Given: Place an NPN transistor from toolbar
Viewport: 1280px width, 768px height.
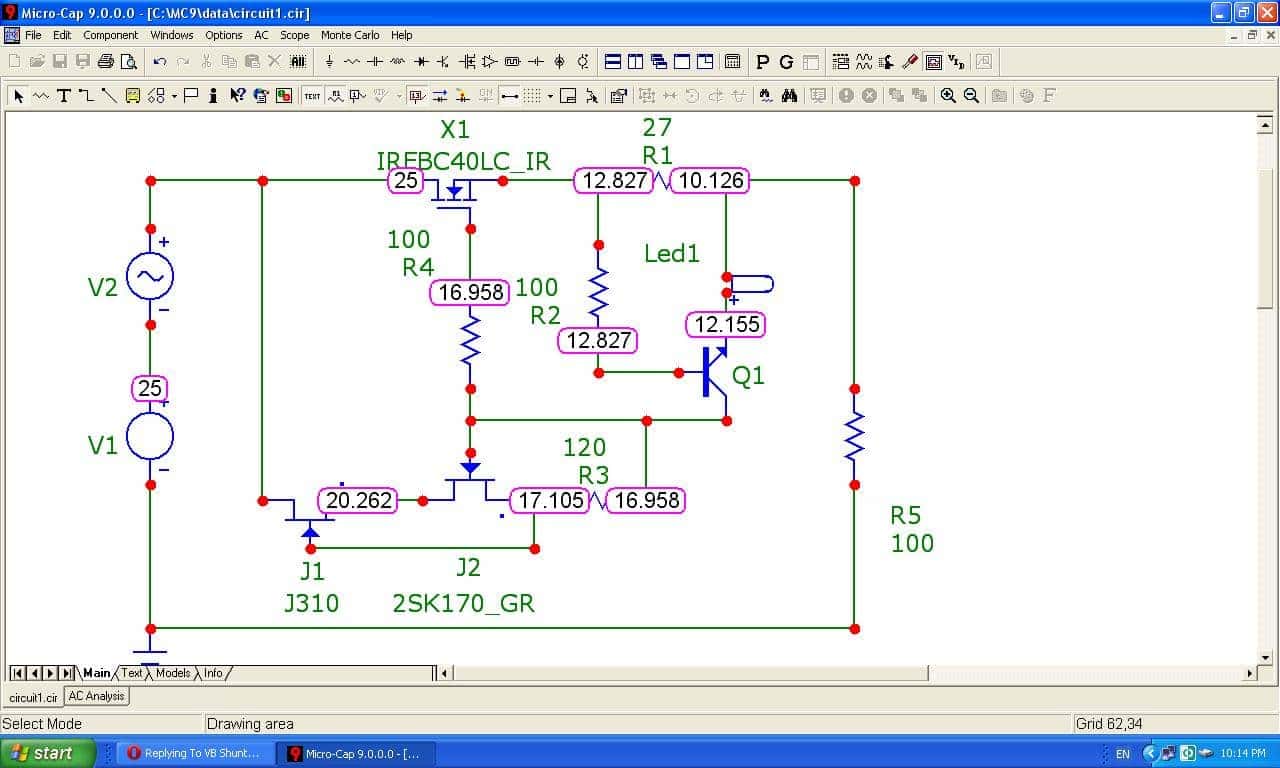Looking at the screenshot, I should click(443, 62).
